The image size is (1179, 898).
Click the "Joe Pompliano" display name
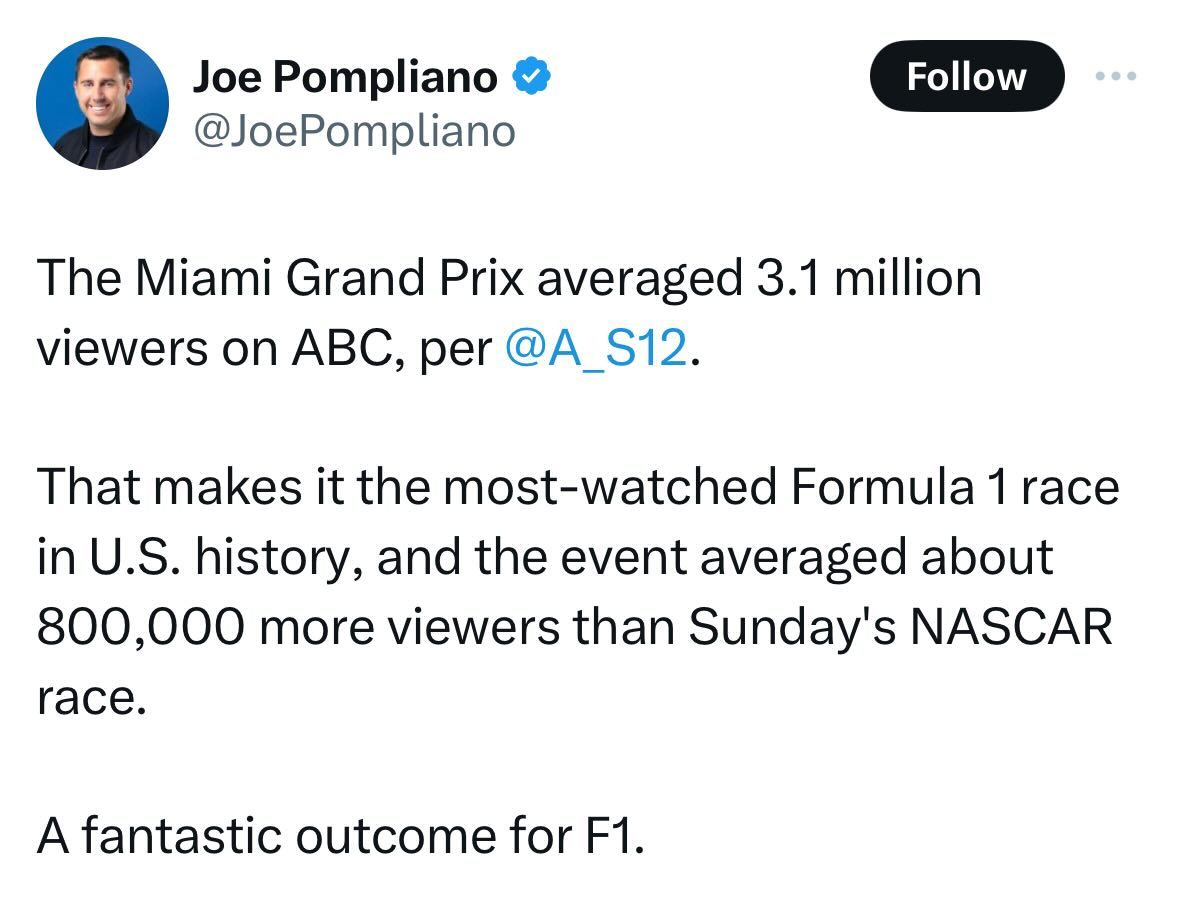pos(344,77)
